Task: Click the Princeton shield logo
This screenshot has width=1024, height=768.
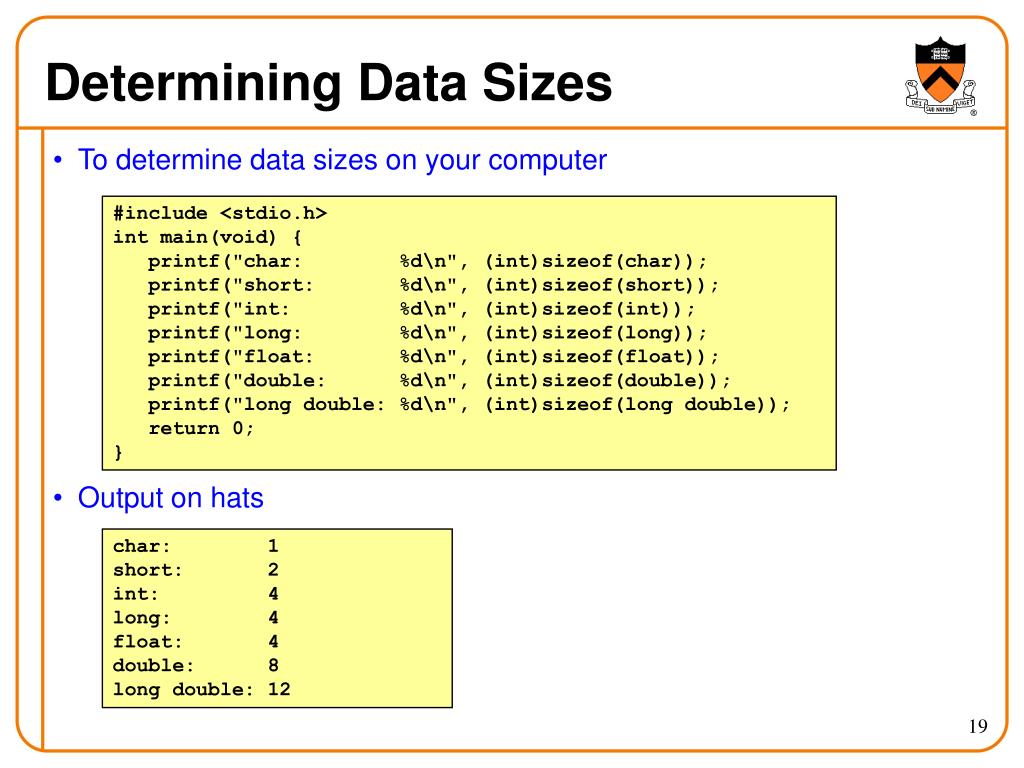Action: click(x=940, y=76)
